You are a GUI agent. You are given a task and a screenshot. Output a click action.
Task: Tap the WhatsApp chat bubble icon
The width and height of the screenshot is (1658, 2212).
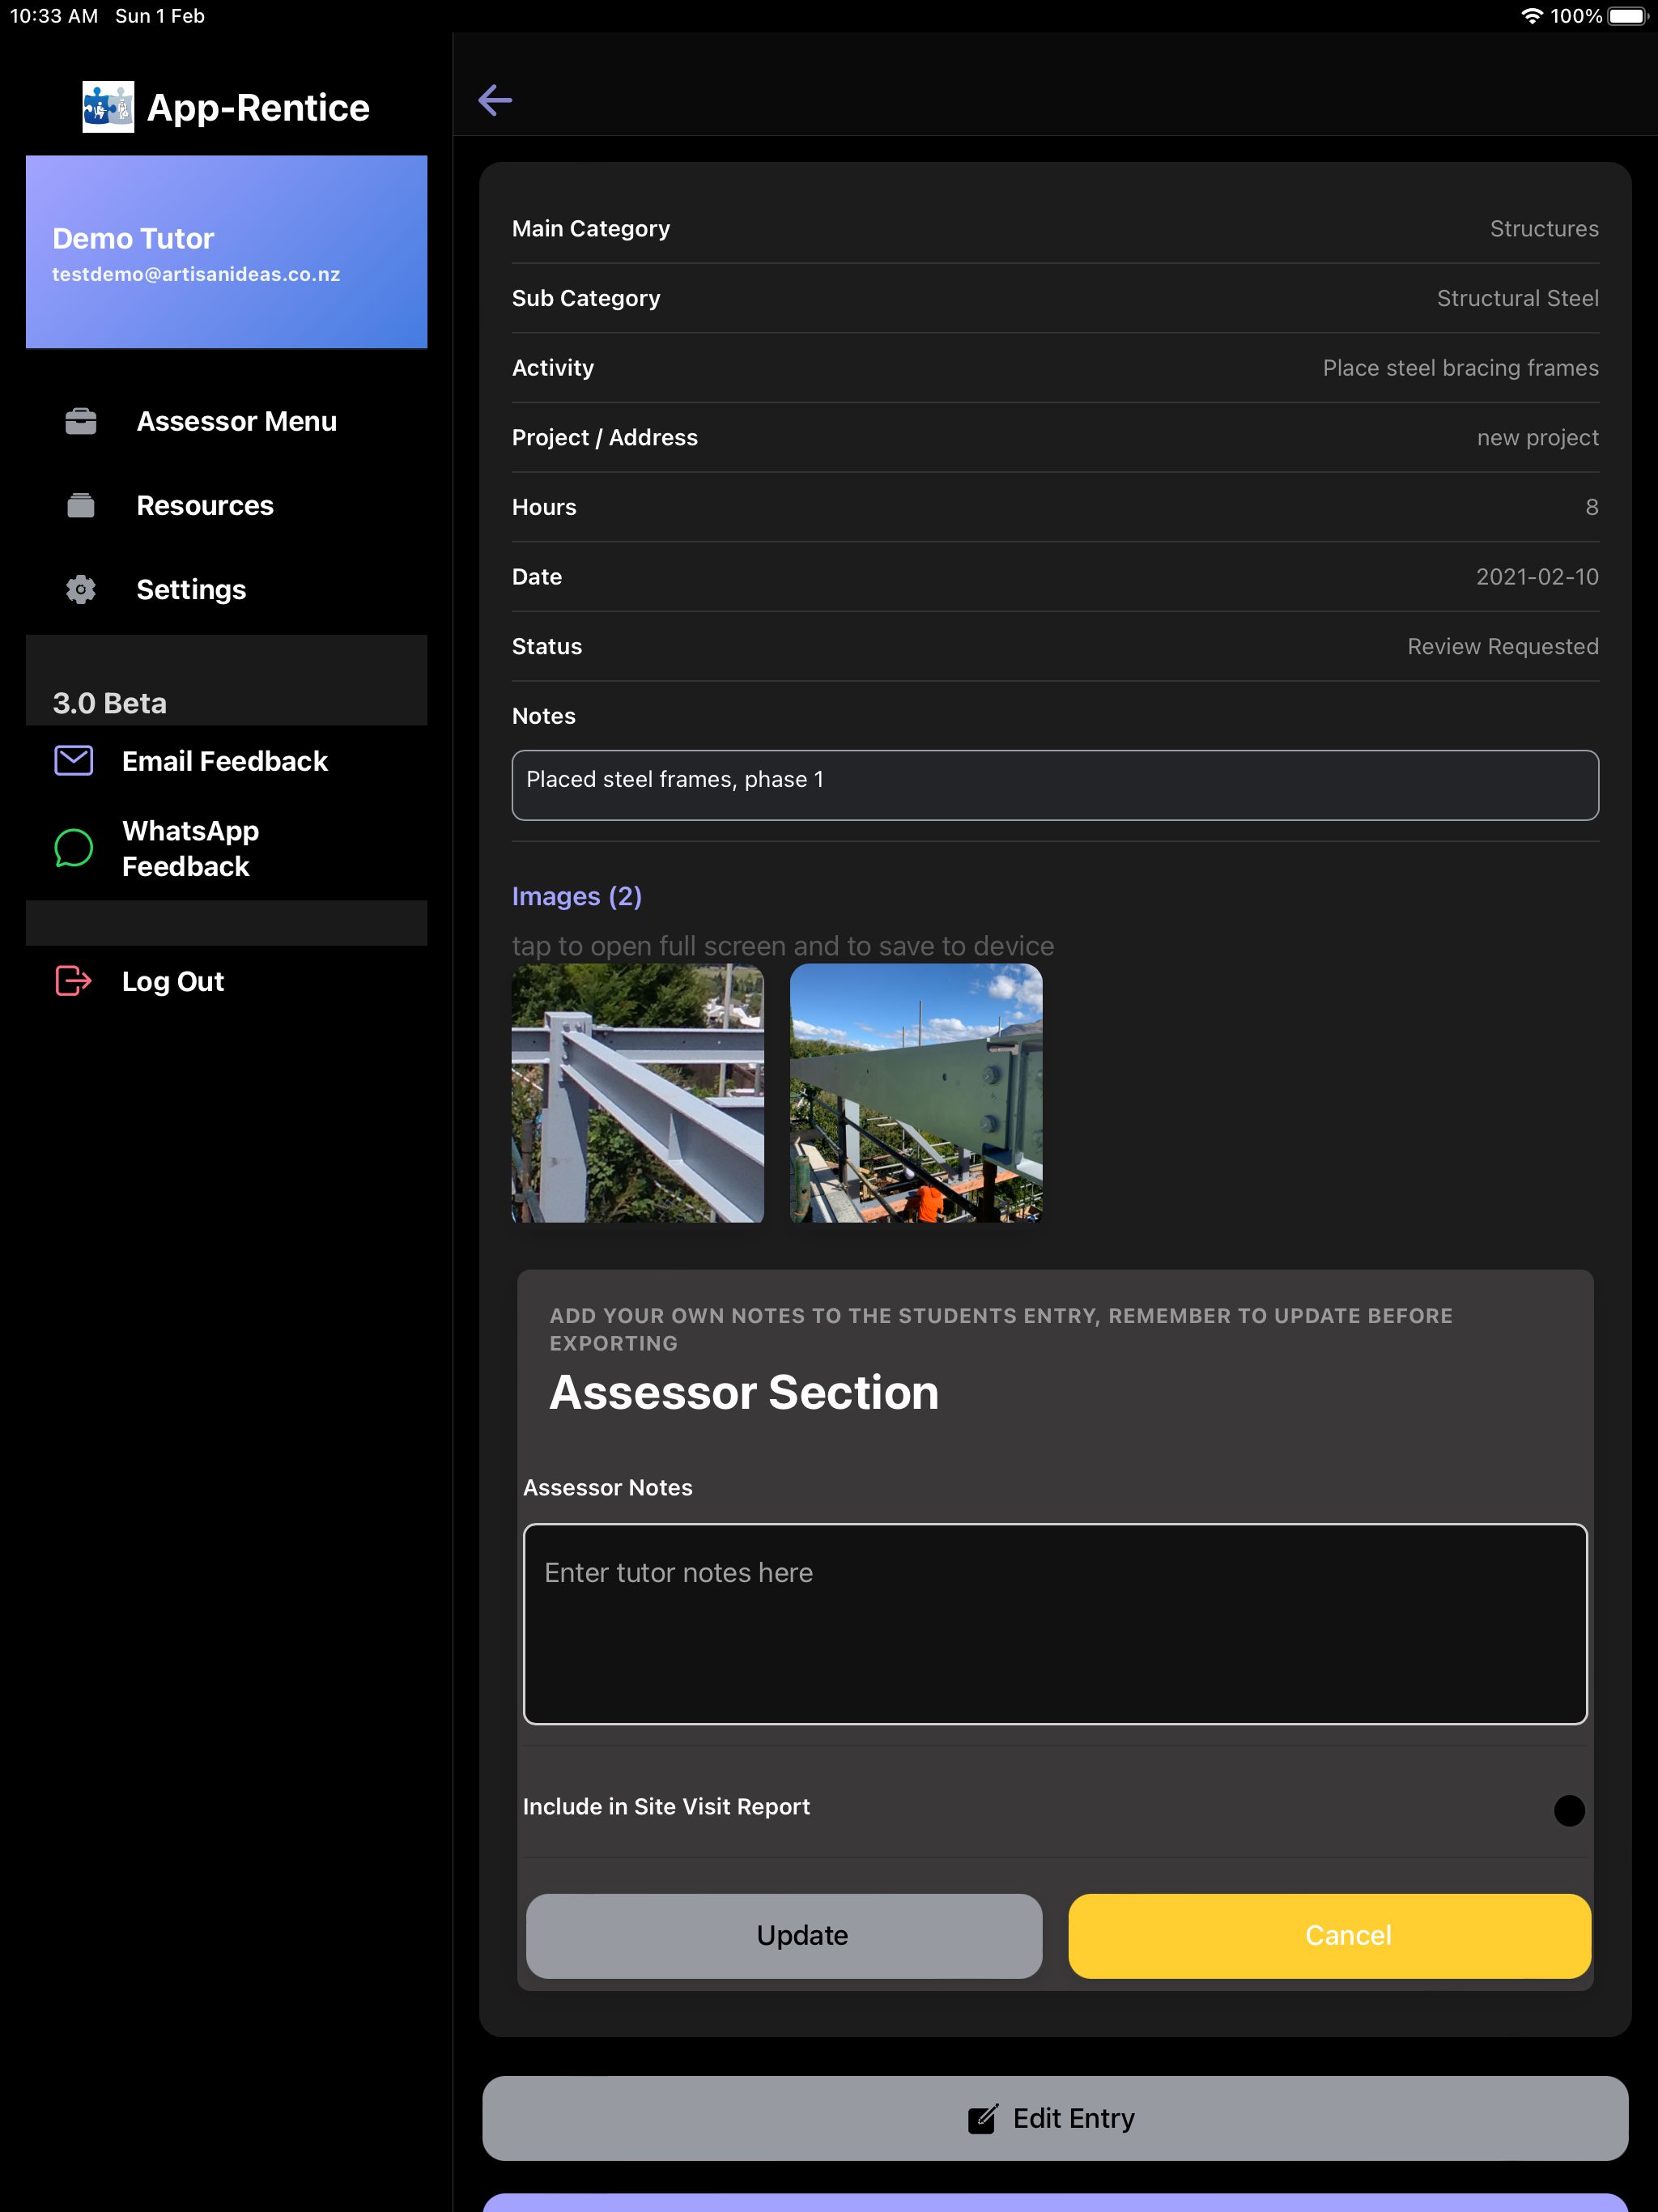[73, 849]
